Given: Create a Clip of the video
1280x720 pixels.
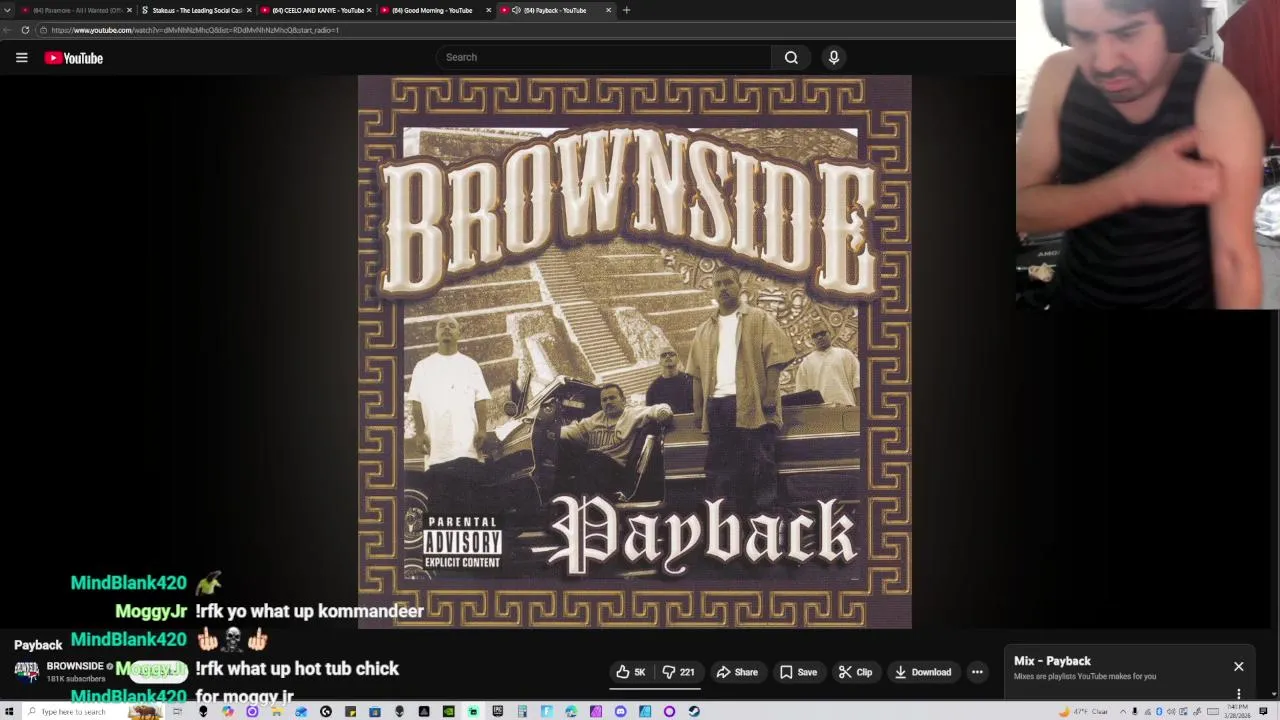Looking at the screenshot, I should click(856, 672).
